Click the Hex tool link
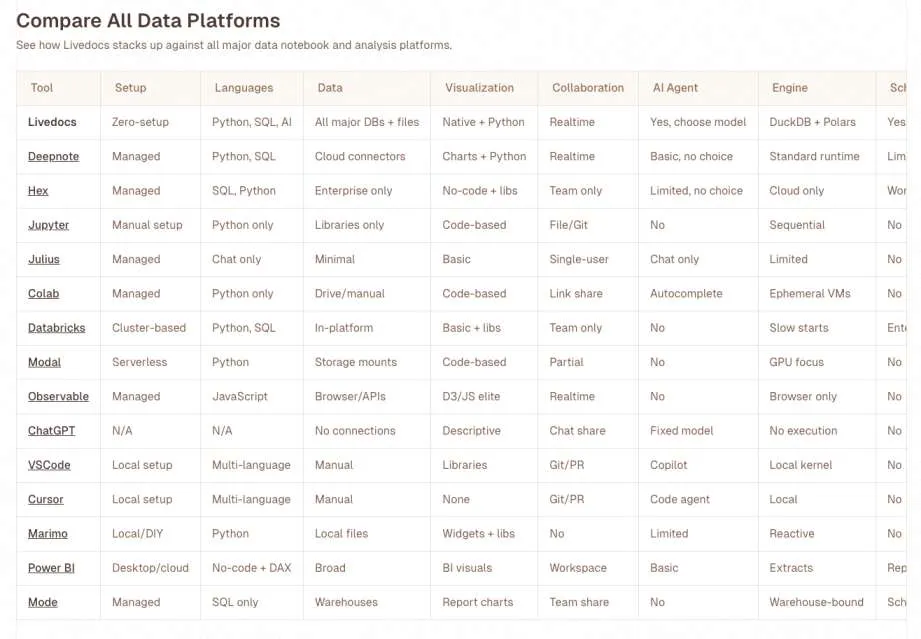 click(38, 191)
